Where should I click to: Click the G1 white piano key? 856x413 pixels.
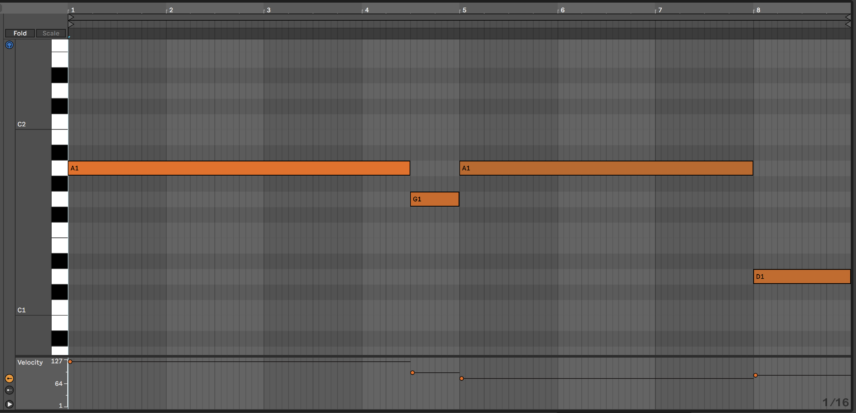click(60, 199)
